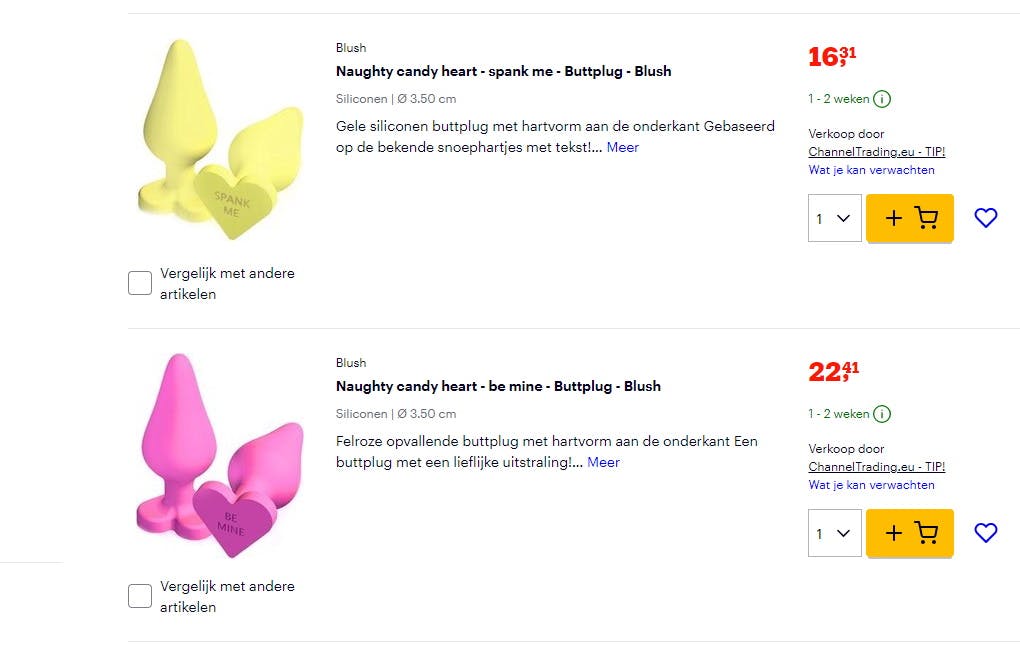
Task: Expand description with Meer on yellow product
Action: (x=622, y=147)
